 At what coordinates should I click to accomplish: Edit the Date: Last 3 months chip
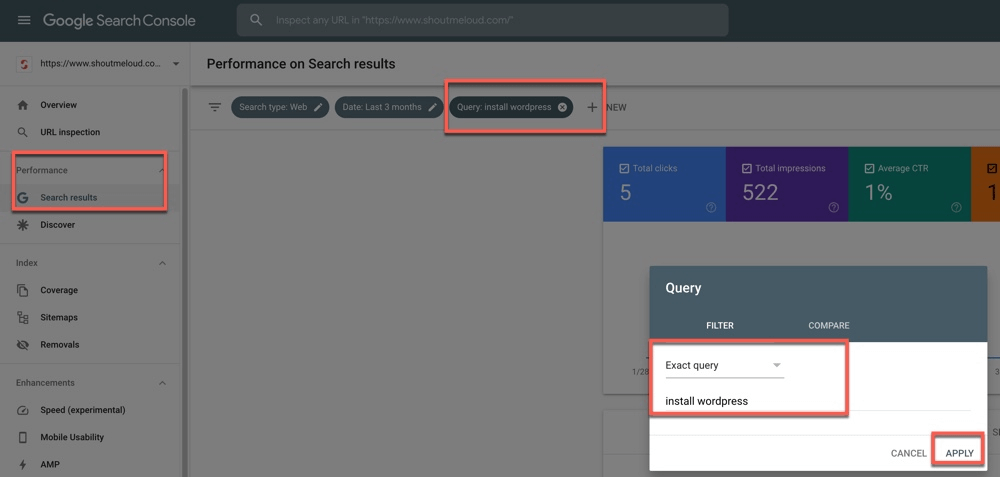tap(389, 107)
